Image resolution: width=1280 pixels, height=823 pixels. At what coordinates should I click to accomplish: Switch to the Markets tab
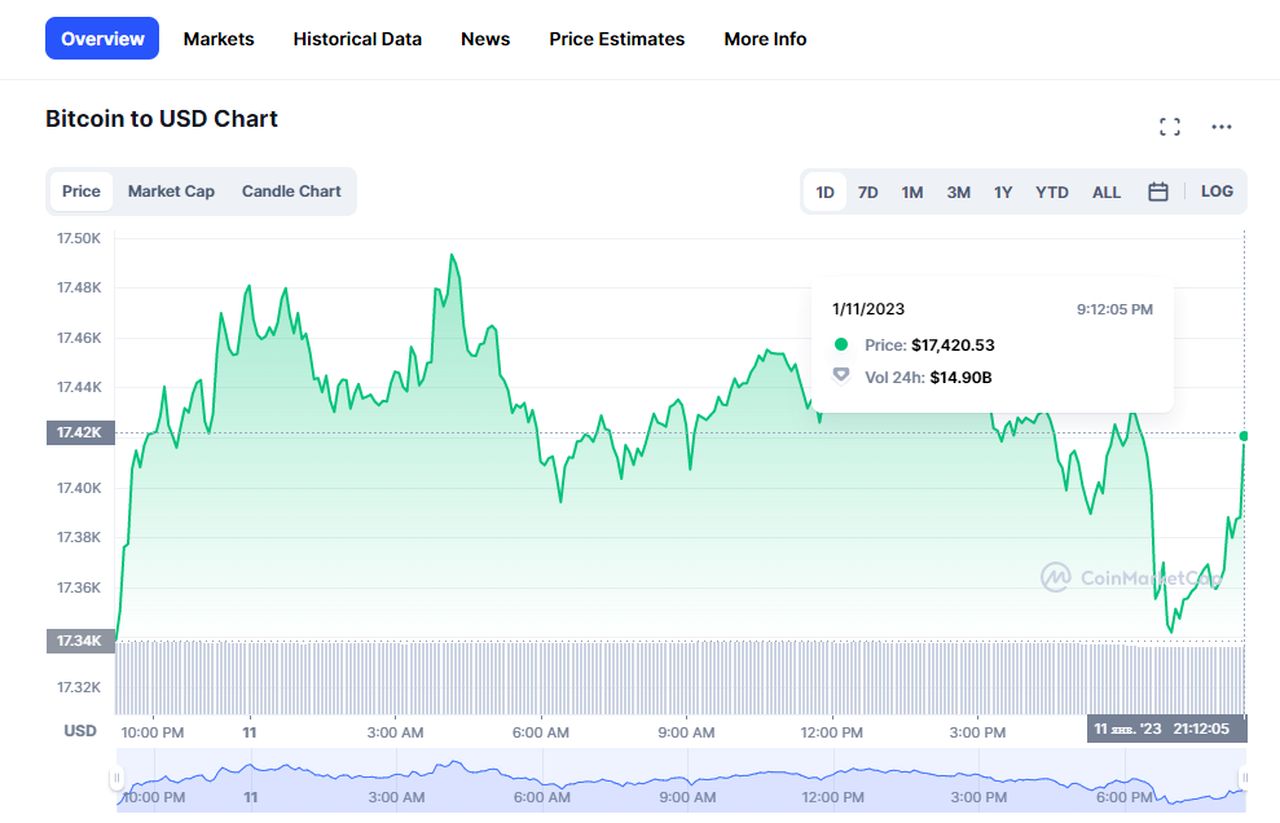tap(218, 39)
